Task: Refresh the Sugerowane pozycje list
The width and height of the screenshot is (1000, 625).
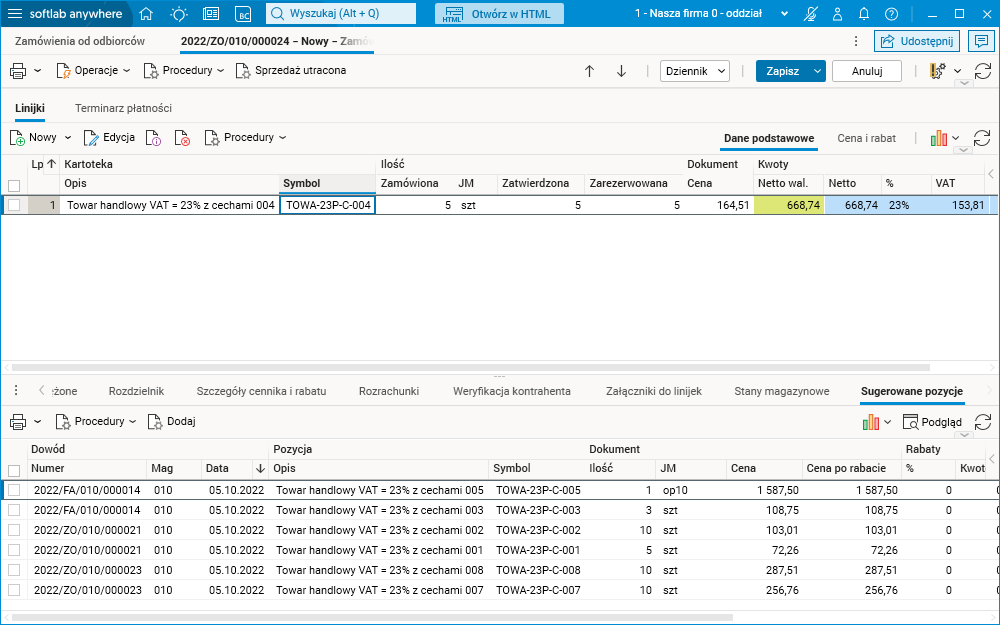Action: click(x=982, y=422)
